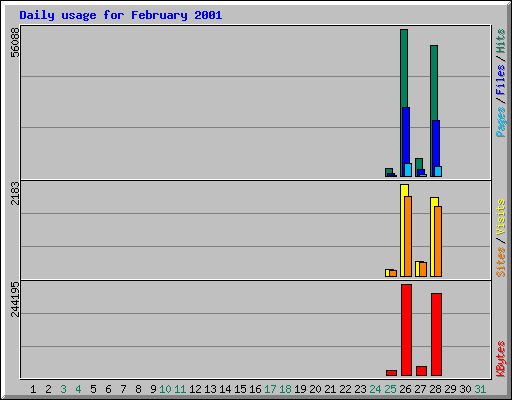The width and height of the screenshot is (512, 400).
Task: Click the orange Sites legend label
Action: (501, 262)
